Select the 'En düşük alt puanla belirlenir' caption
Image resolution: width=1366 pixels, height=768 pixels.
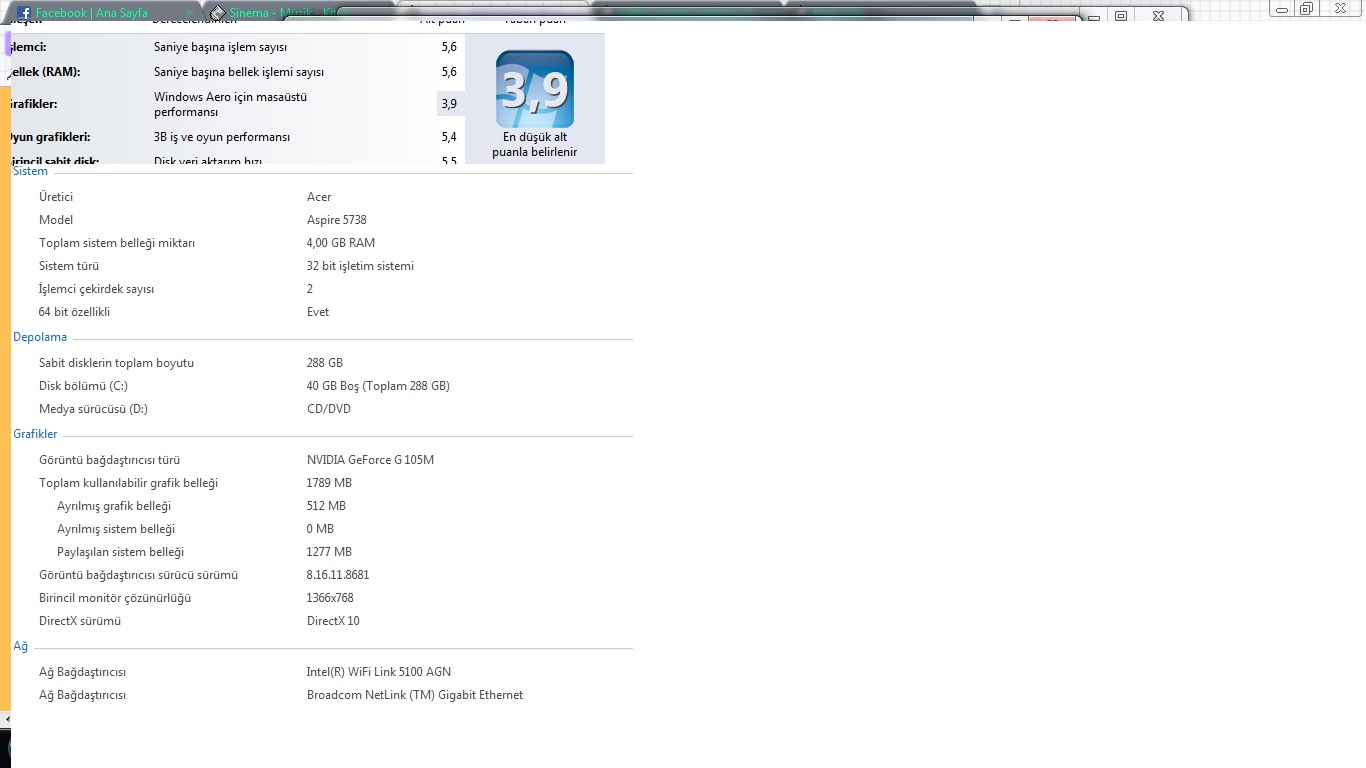tap(535, 145)
